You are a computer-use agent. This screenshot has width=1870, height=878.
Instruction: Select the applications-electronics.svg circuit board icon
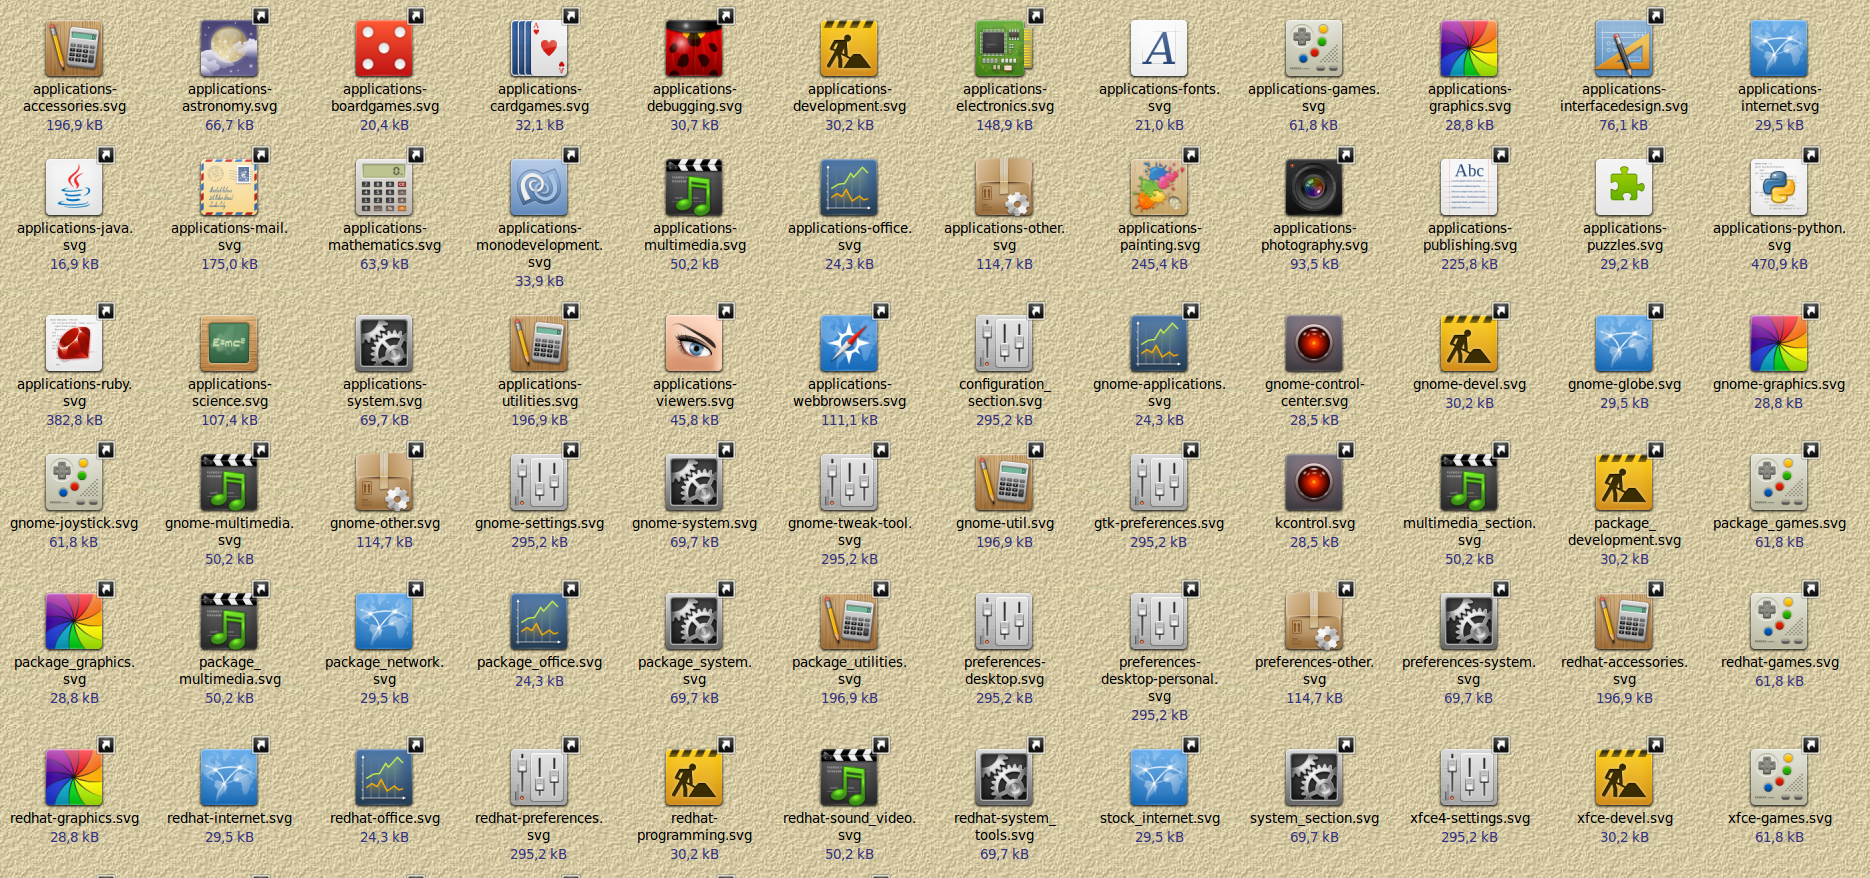1004,48
